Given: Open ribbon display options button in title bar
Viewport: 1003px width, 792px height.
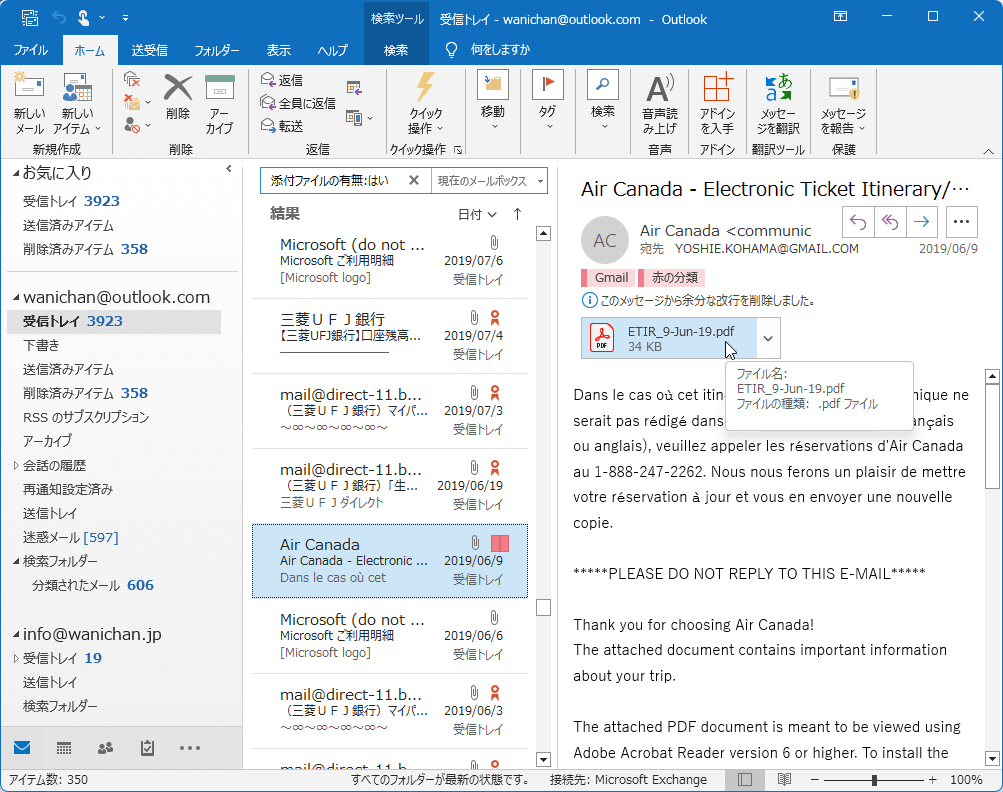Looking at the screenshot, I should (841, 17).
